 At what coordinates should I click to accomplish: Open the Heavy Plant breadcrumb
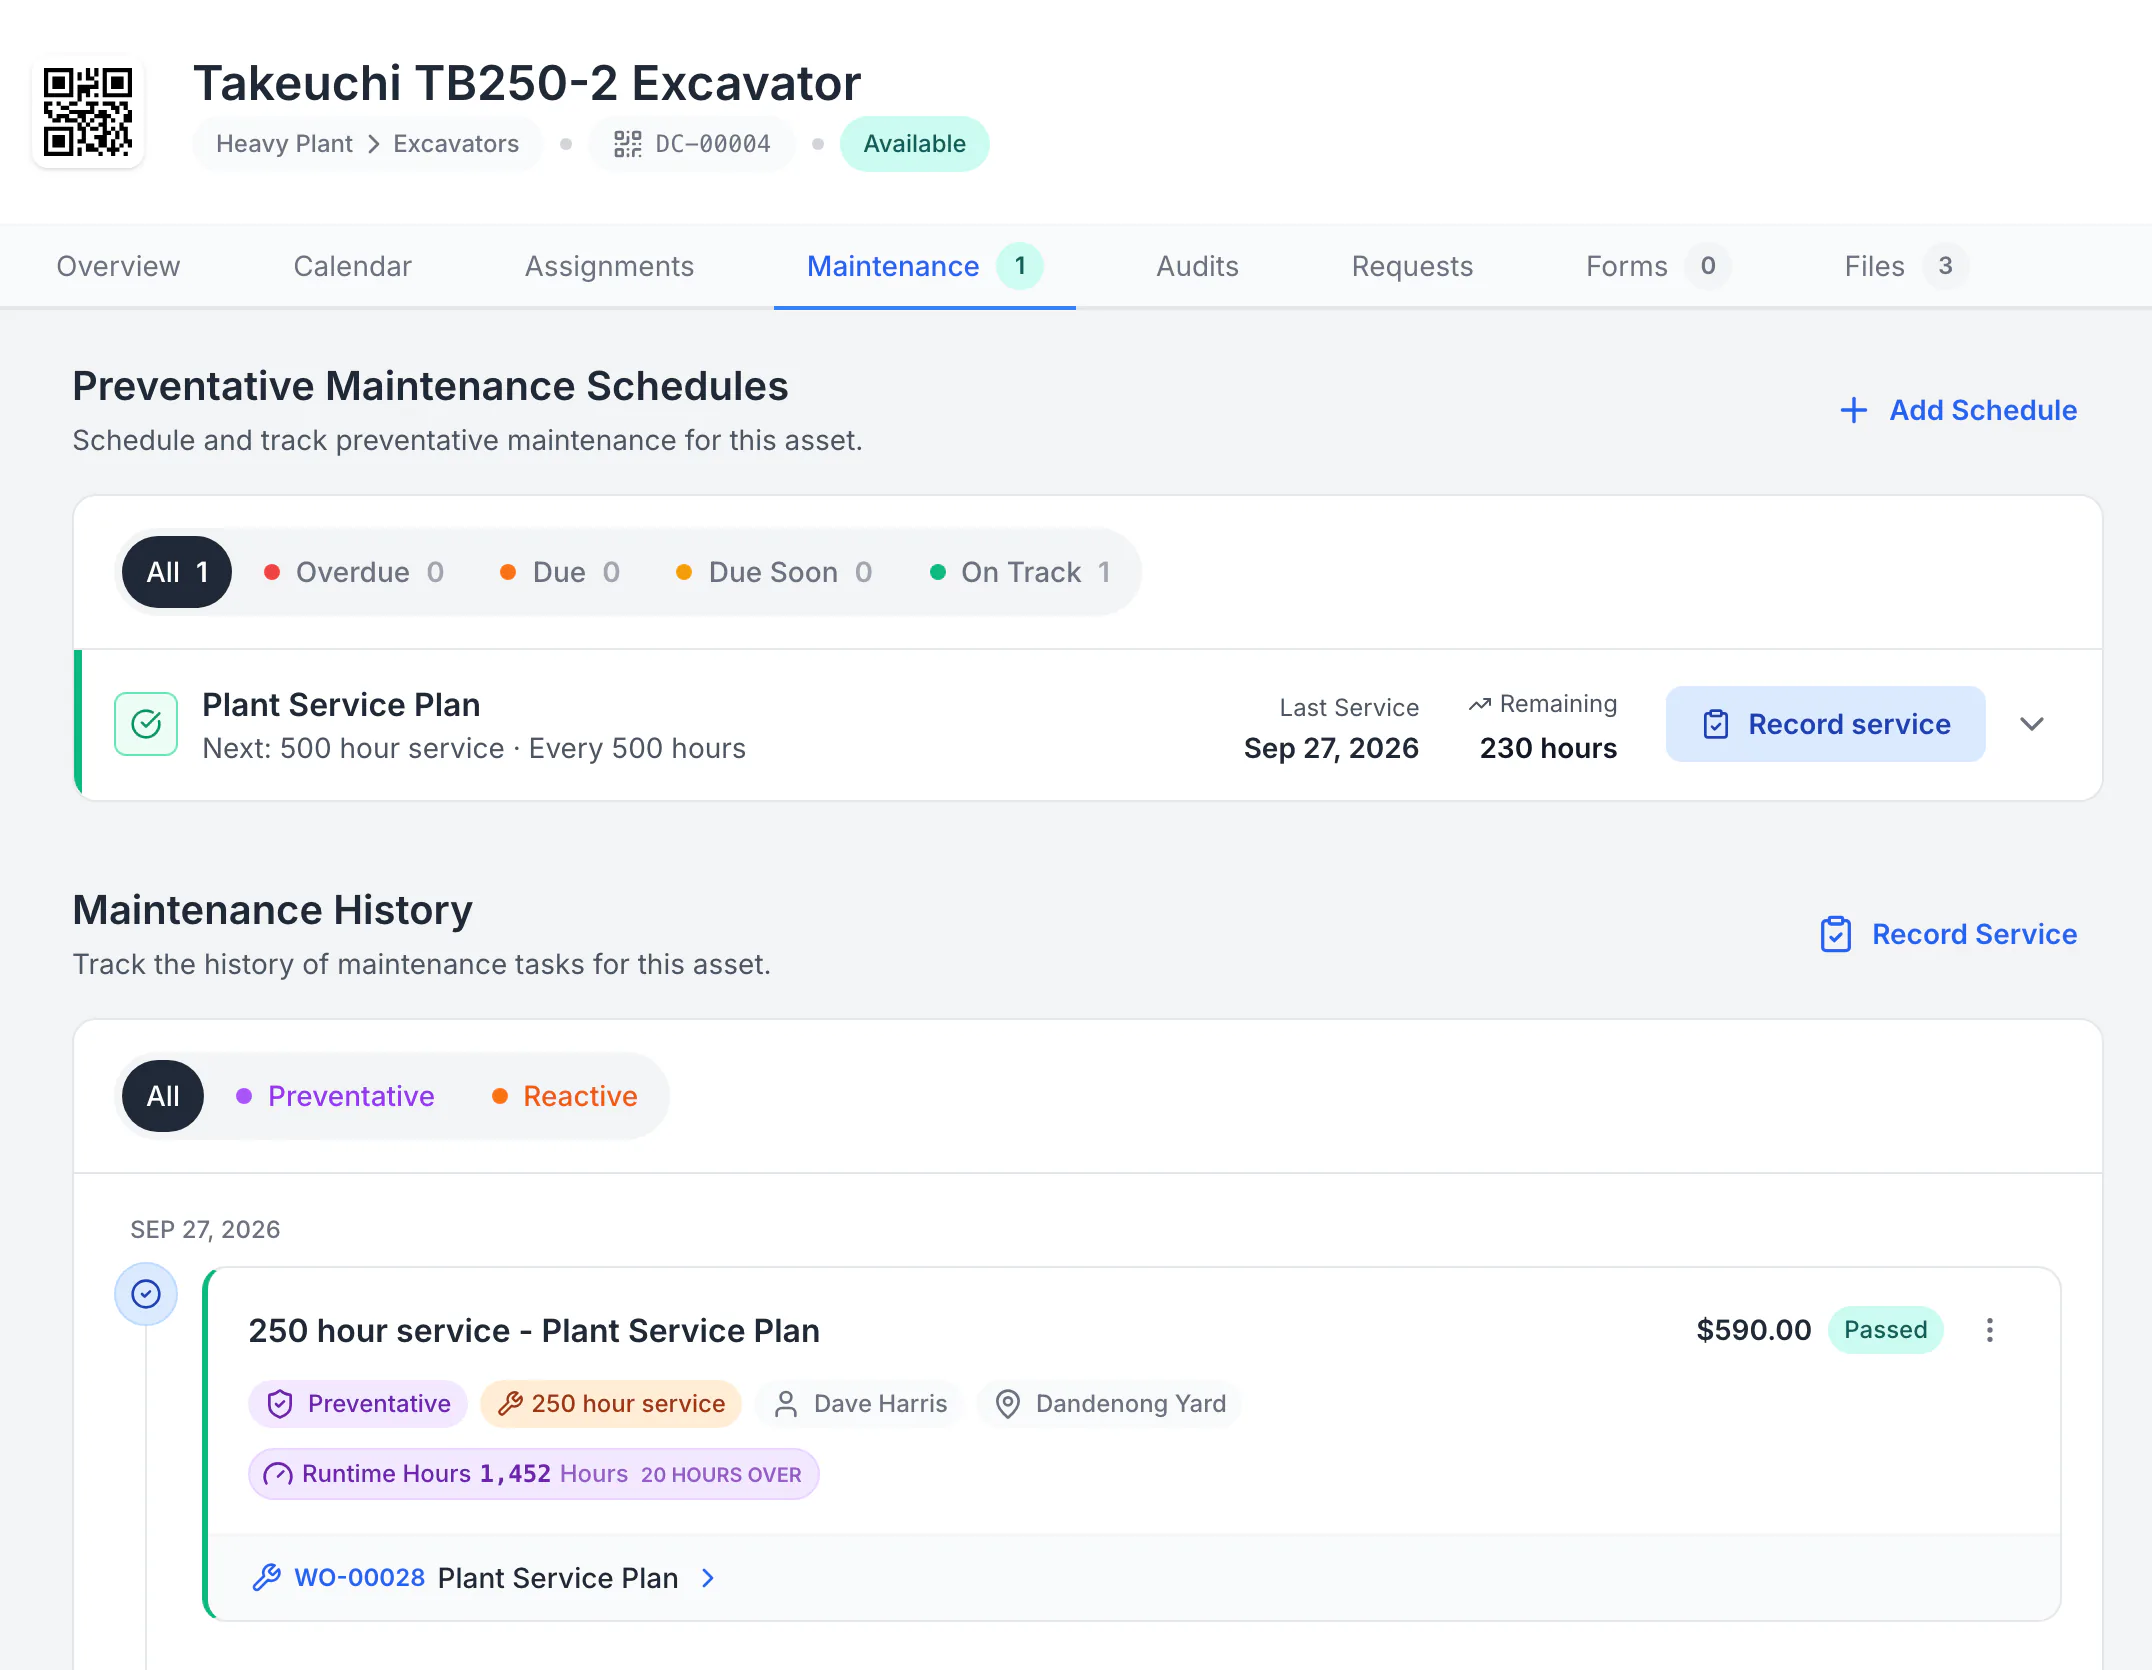[x=284, y=144]
